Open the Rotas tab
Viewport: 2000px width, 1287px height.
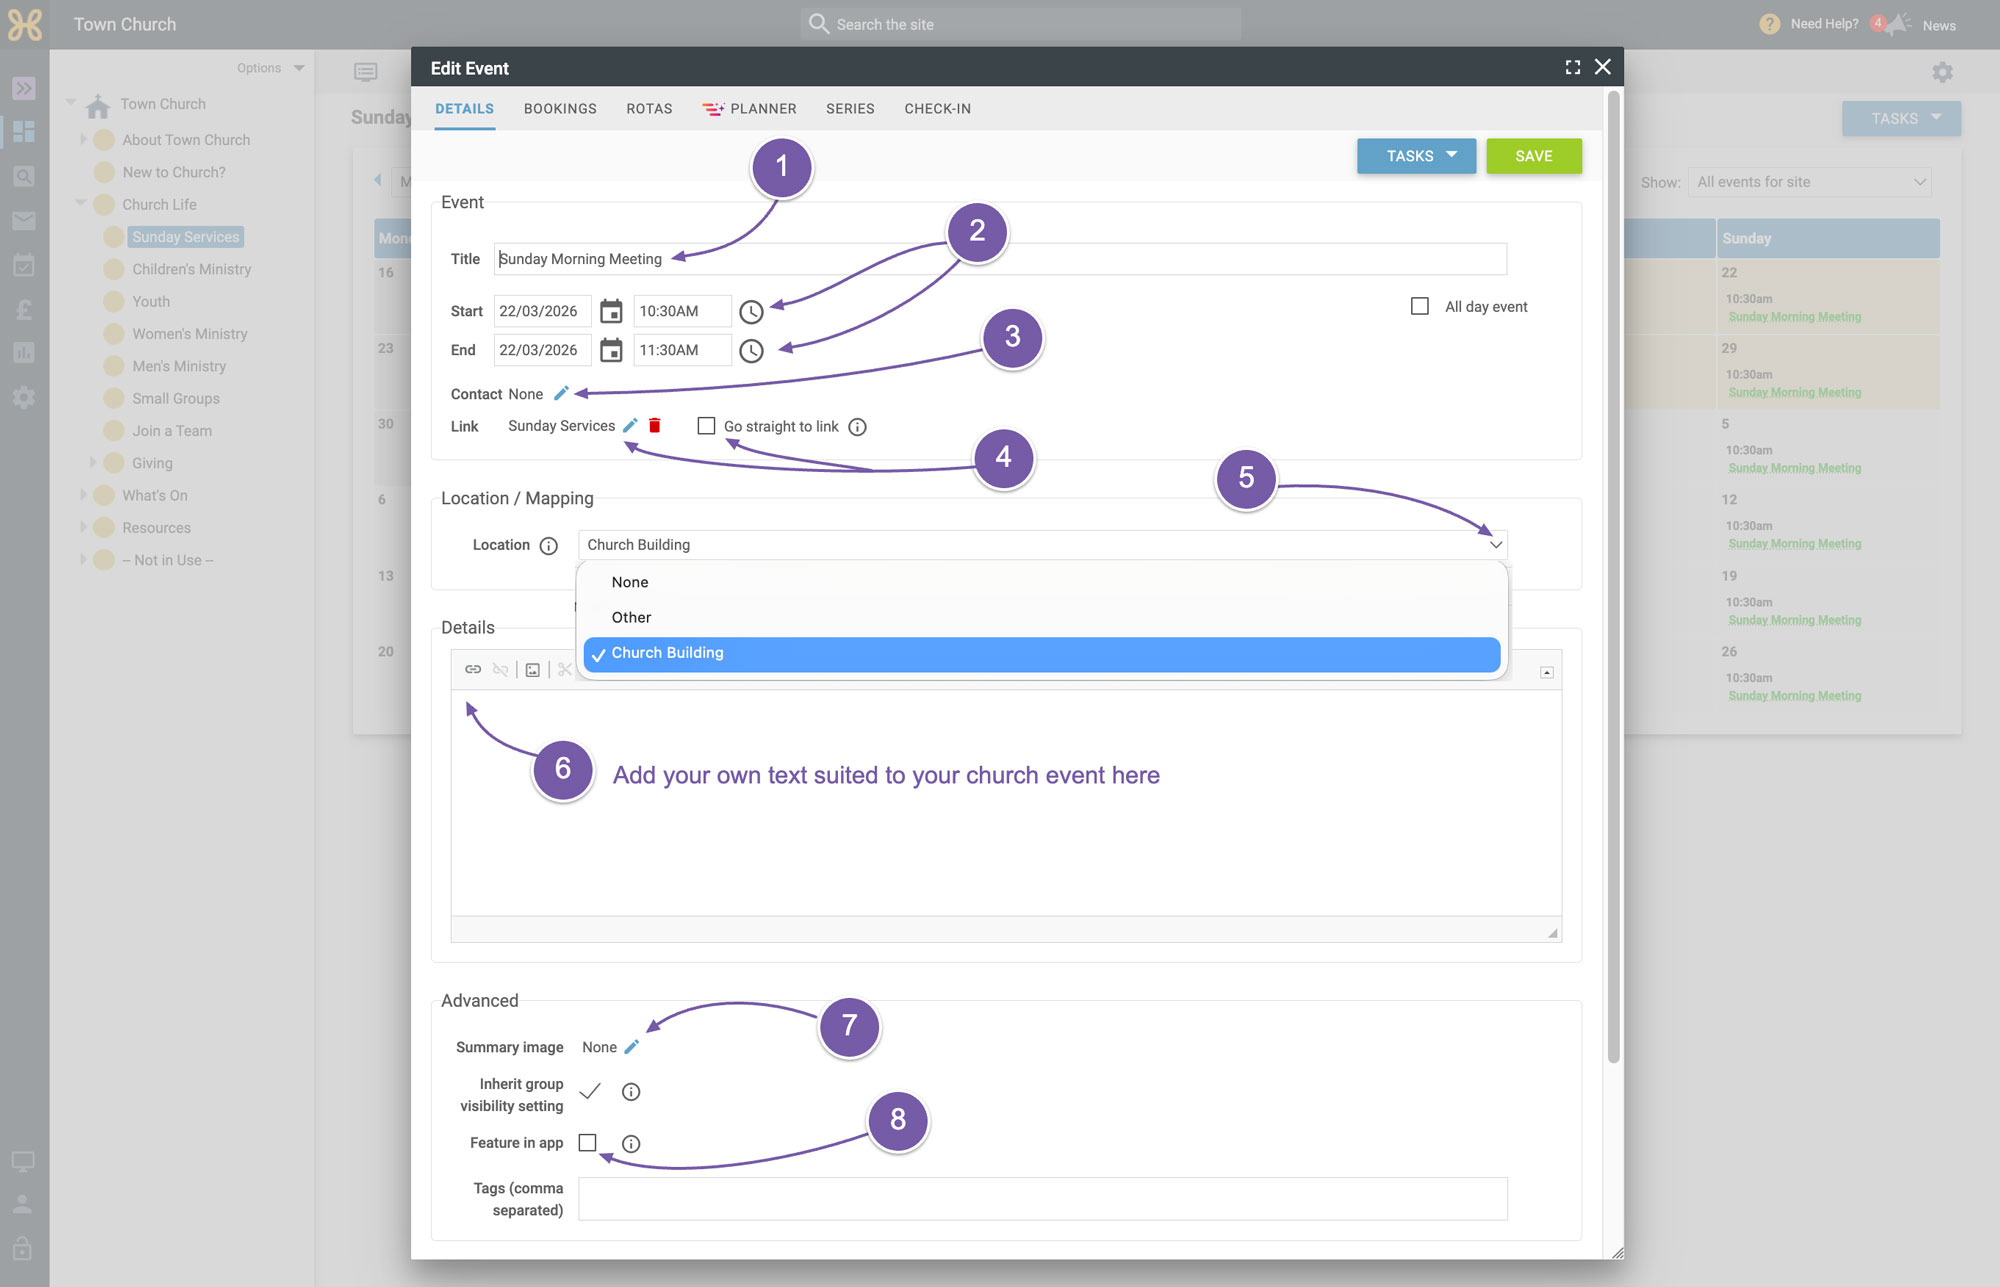[649, 109]
